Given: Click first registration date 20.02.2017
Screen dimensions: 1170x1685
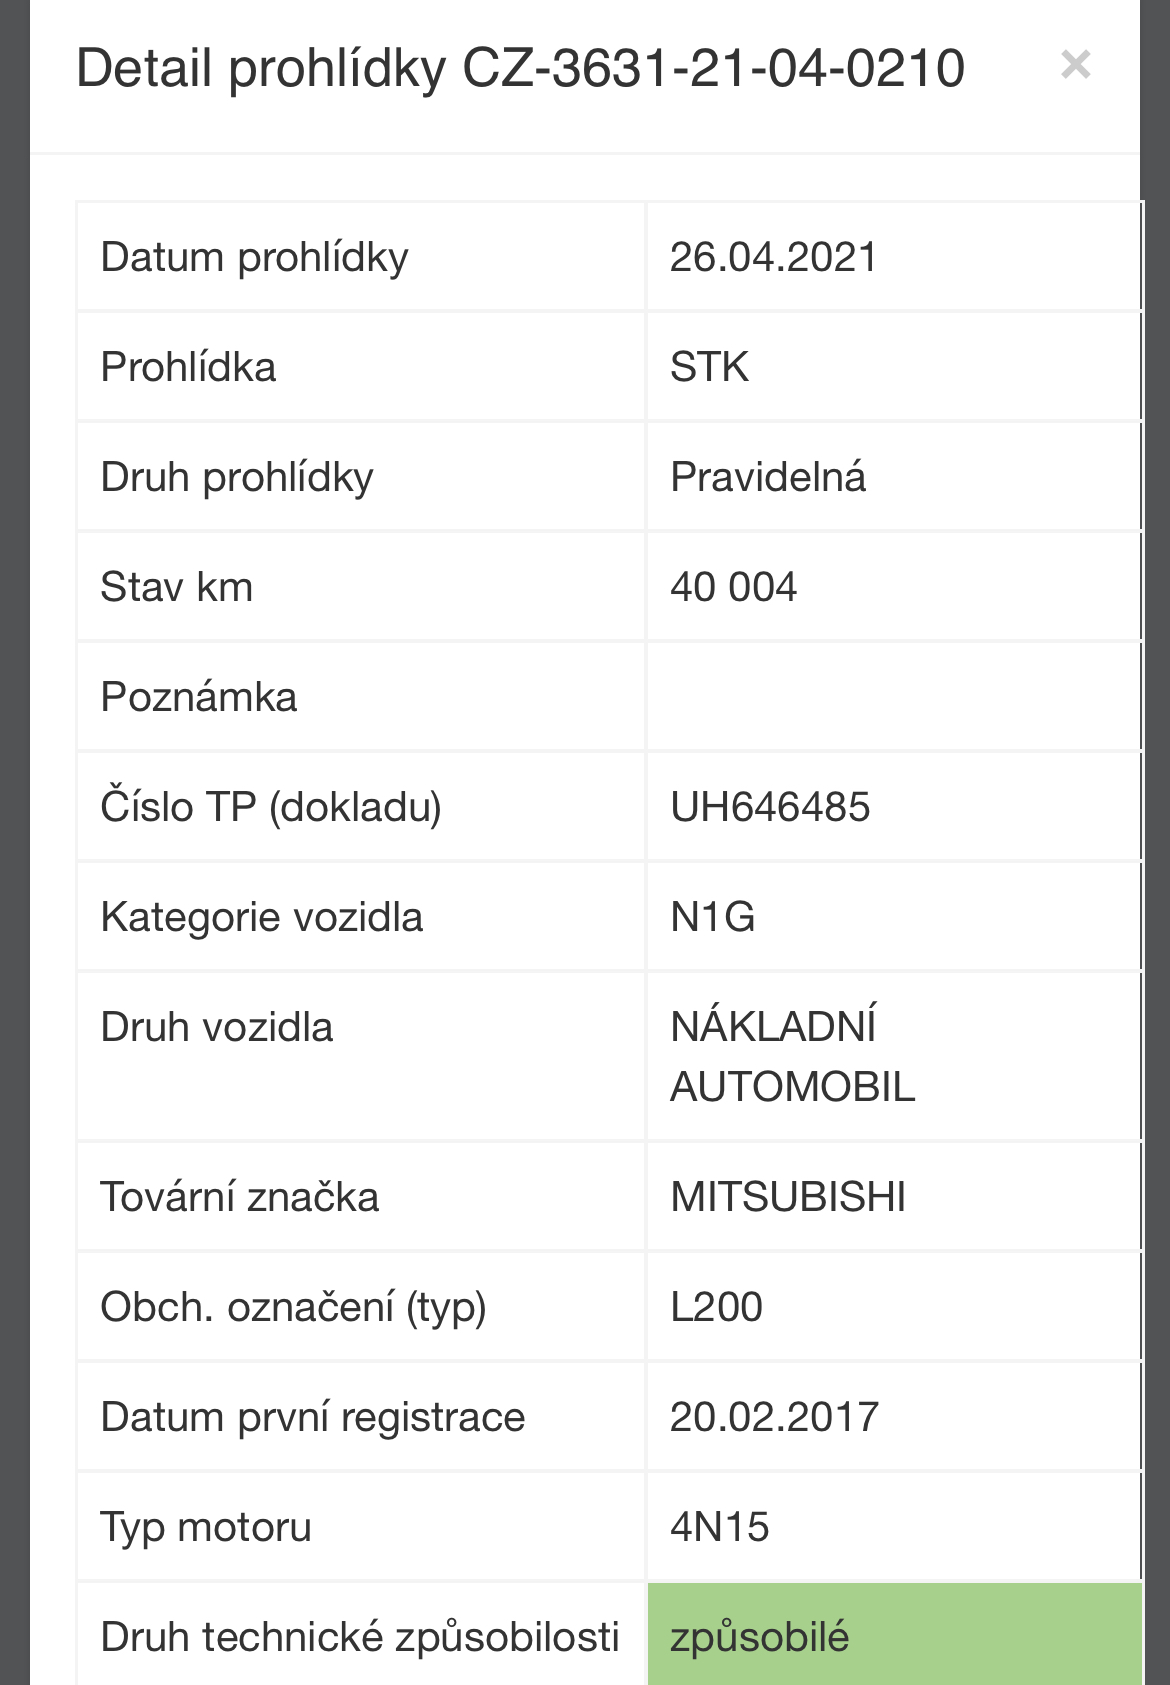Looking at the screenshot, I should pyautogui.click(x=774, y=1417).
